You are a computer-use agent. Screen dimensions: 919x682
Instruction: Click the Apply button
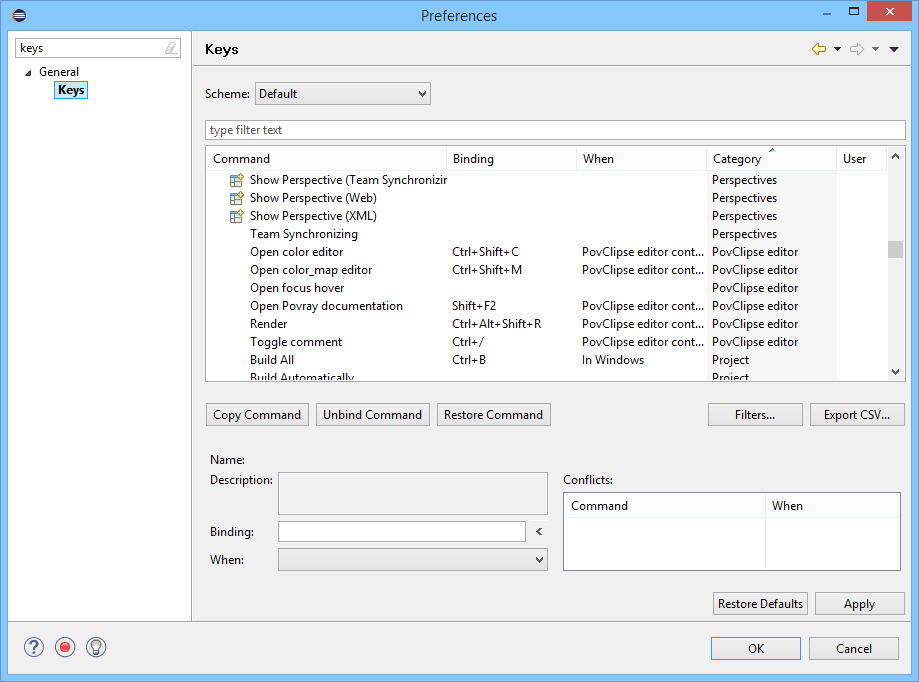(859, 603)
